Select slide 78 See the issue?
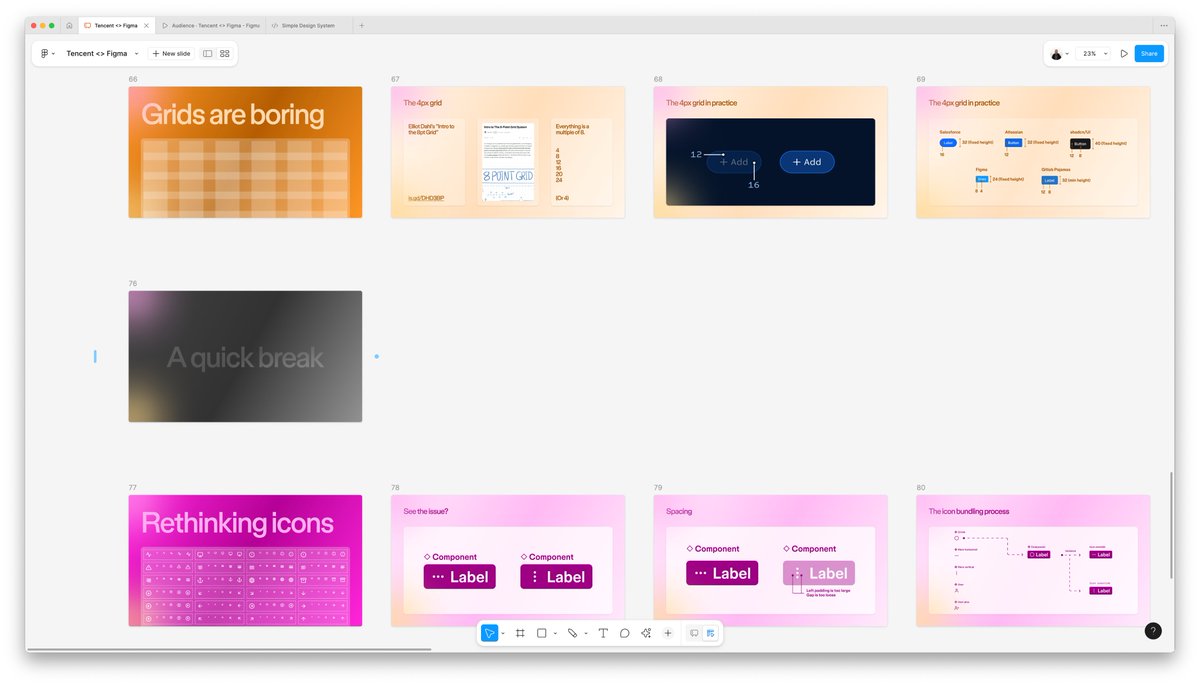Image resolution: width=1200 pixels, height=686 pixels. (508, 560)
